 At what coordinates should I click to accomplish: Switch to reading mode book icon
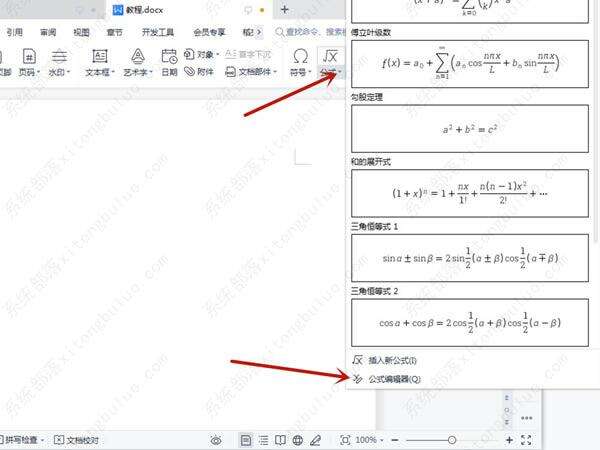280,440
